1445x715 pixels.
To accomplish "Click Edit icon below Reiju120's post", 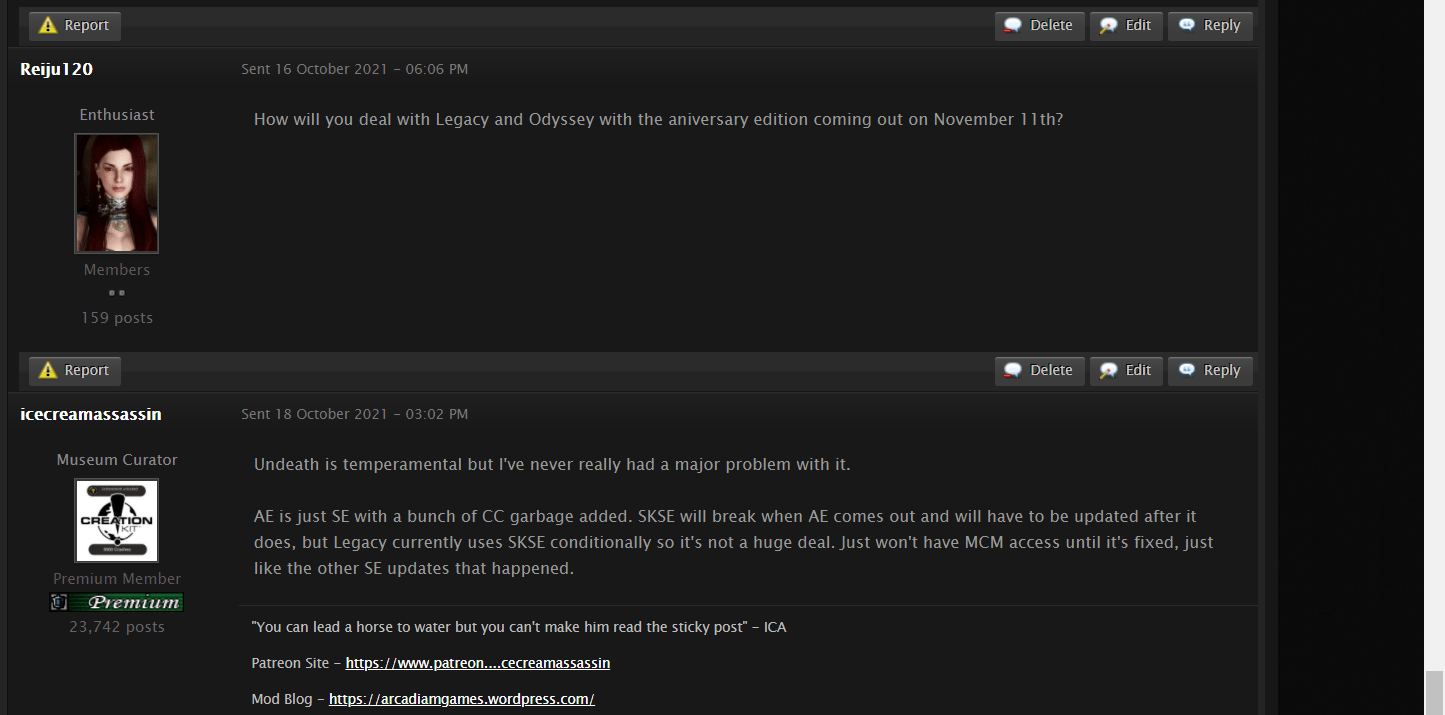I will pyautogui.click(x=1108, y=371).
